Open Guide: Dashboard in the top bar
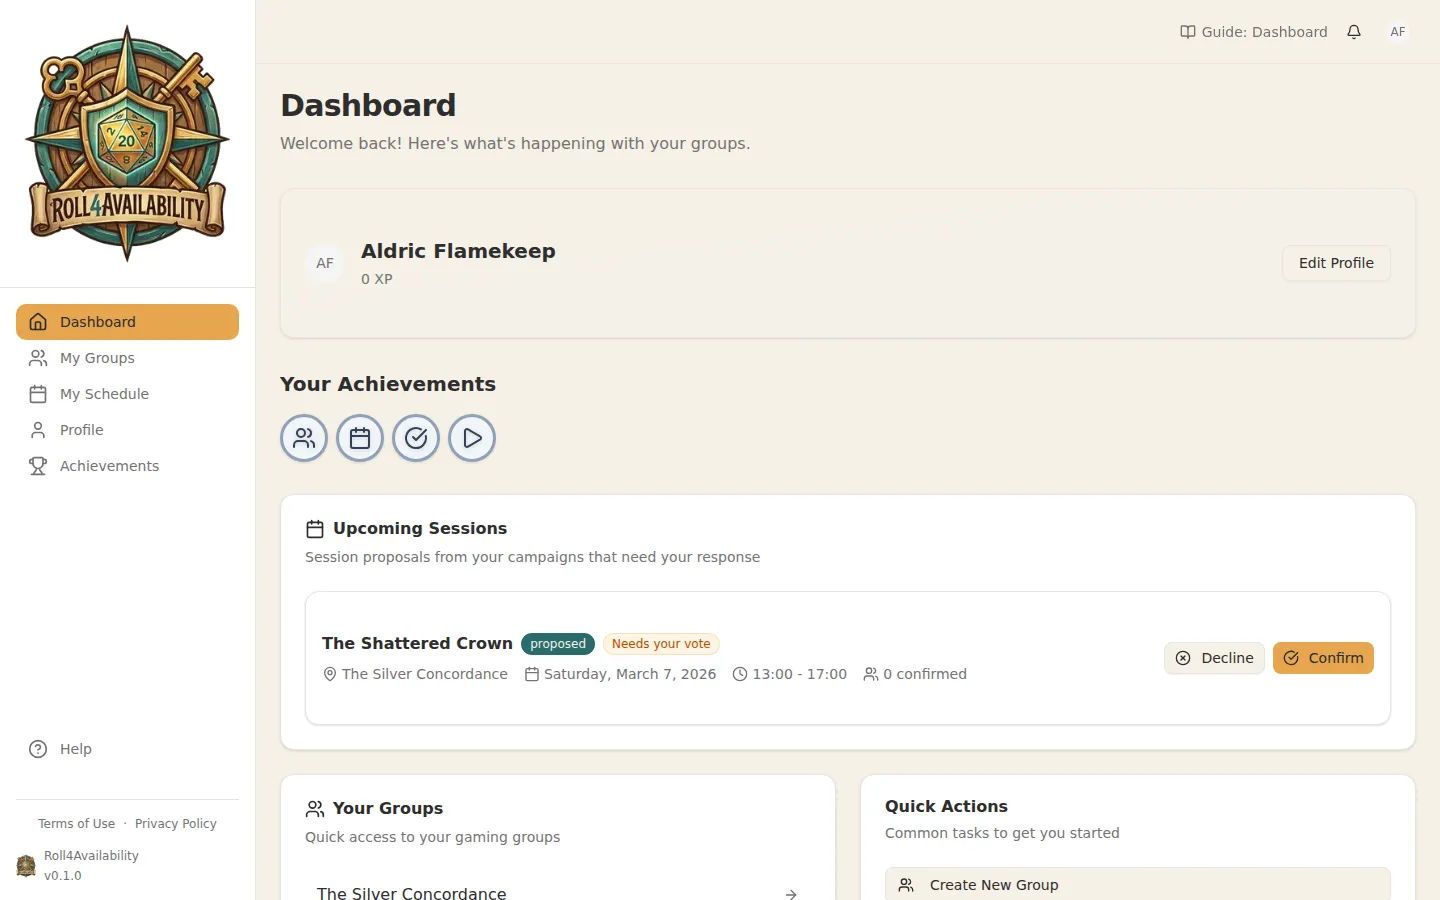The image size is (1440, 900). (1253, 31)
